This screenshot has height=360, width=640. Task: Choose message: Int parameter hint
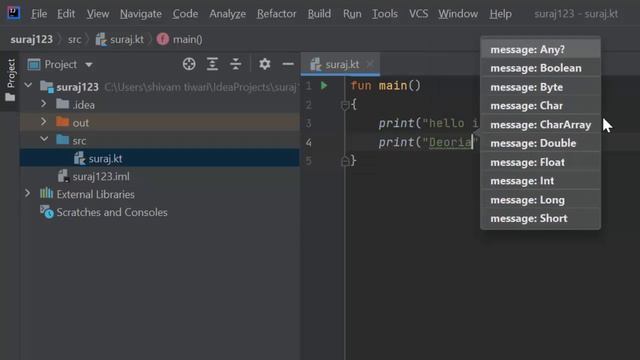540,181
